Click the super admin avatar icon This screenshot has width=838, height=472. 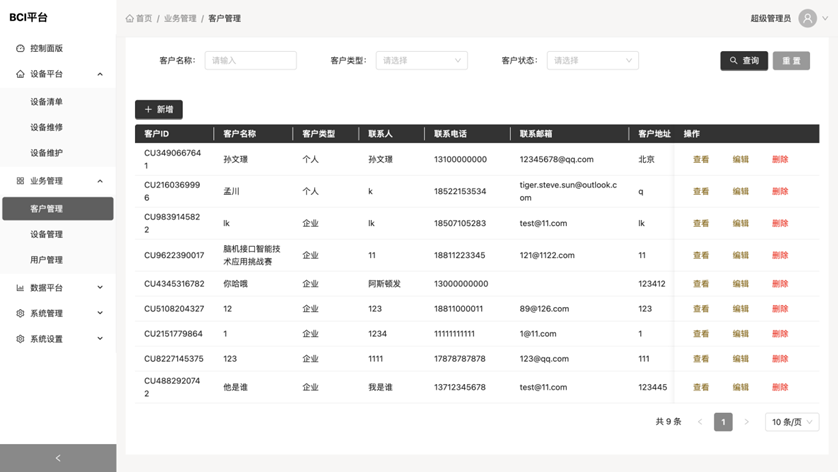pos(807,18)
